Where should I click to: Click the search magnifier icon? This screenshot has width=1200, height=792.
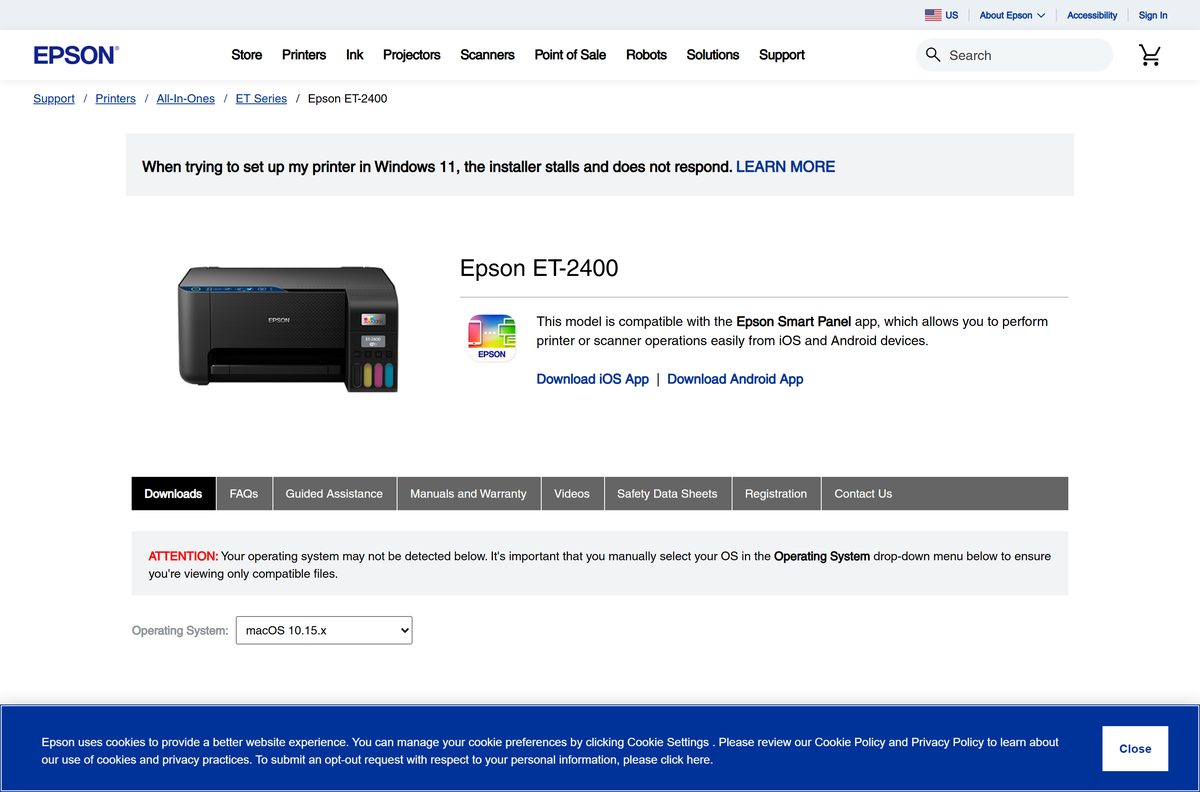933,55
